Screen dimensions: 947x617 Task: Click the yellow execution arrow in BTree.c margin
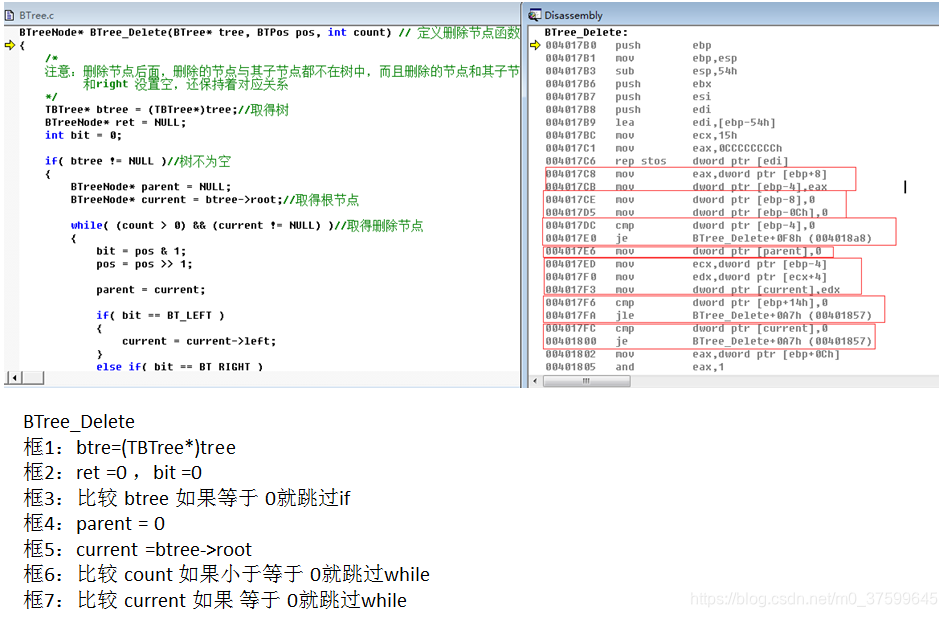10,45
